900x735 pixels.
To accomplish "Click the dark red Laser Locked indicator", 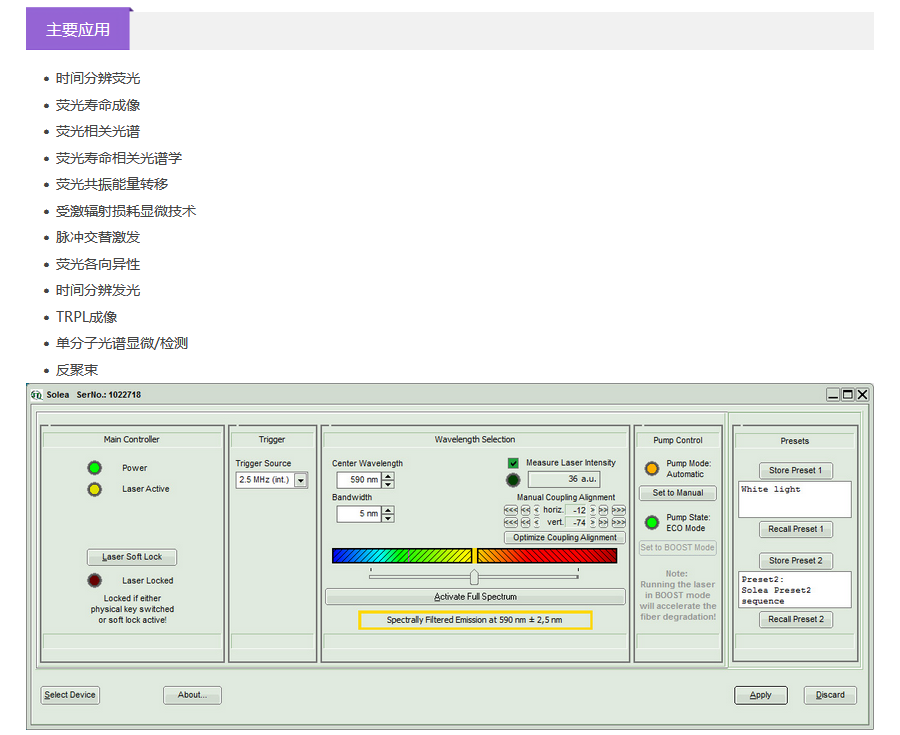I will click(95, 580).
